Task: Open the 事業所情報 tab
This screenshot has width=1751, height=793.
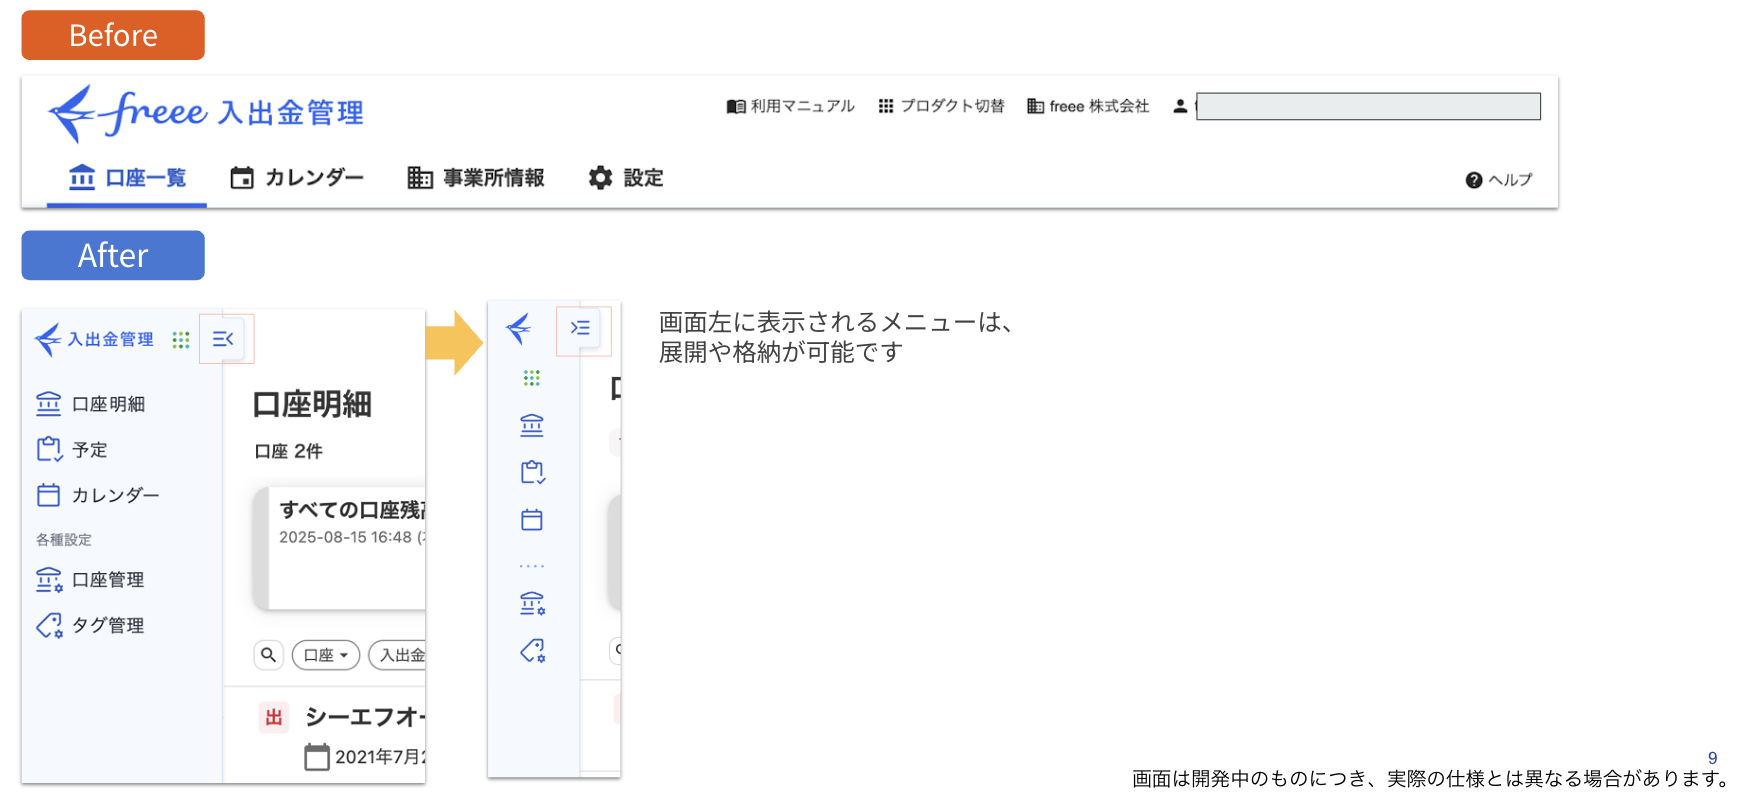Action: point(476,178)
